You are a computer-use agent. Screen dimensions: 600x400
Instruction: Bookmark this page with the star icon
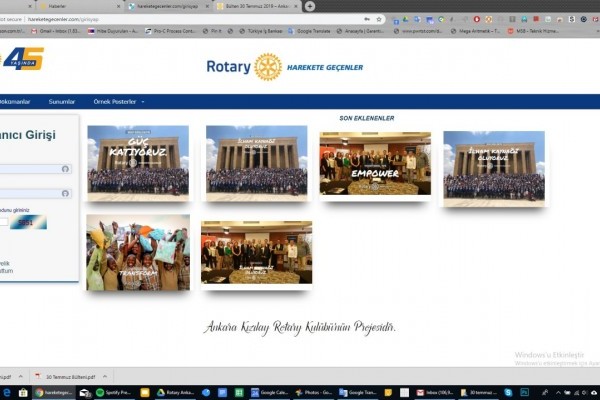[379, 19]
